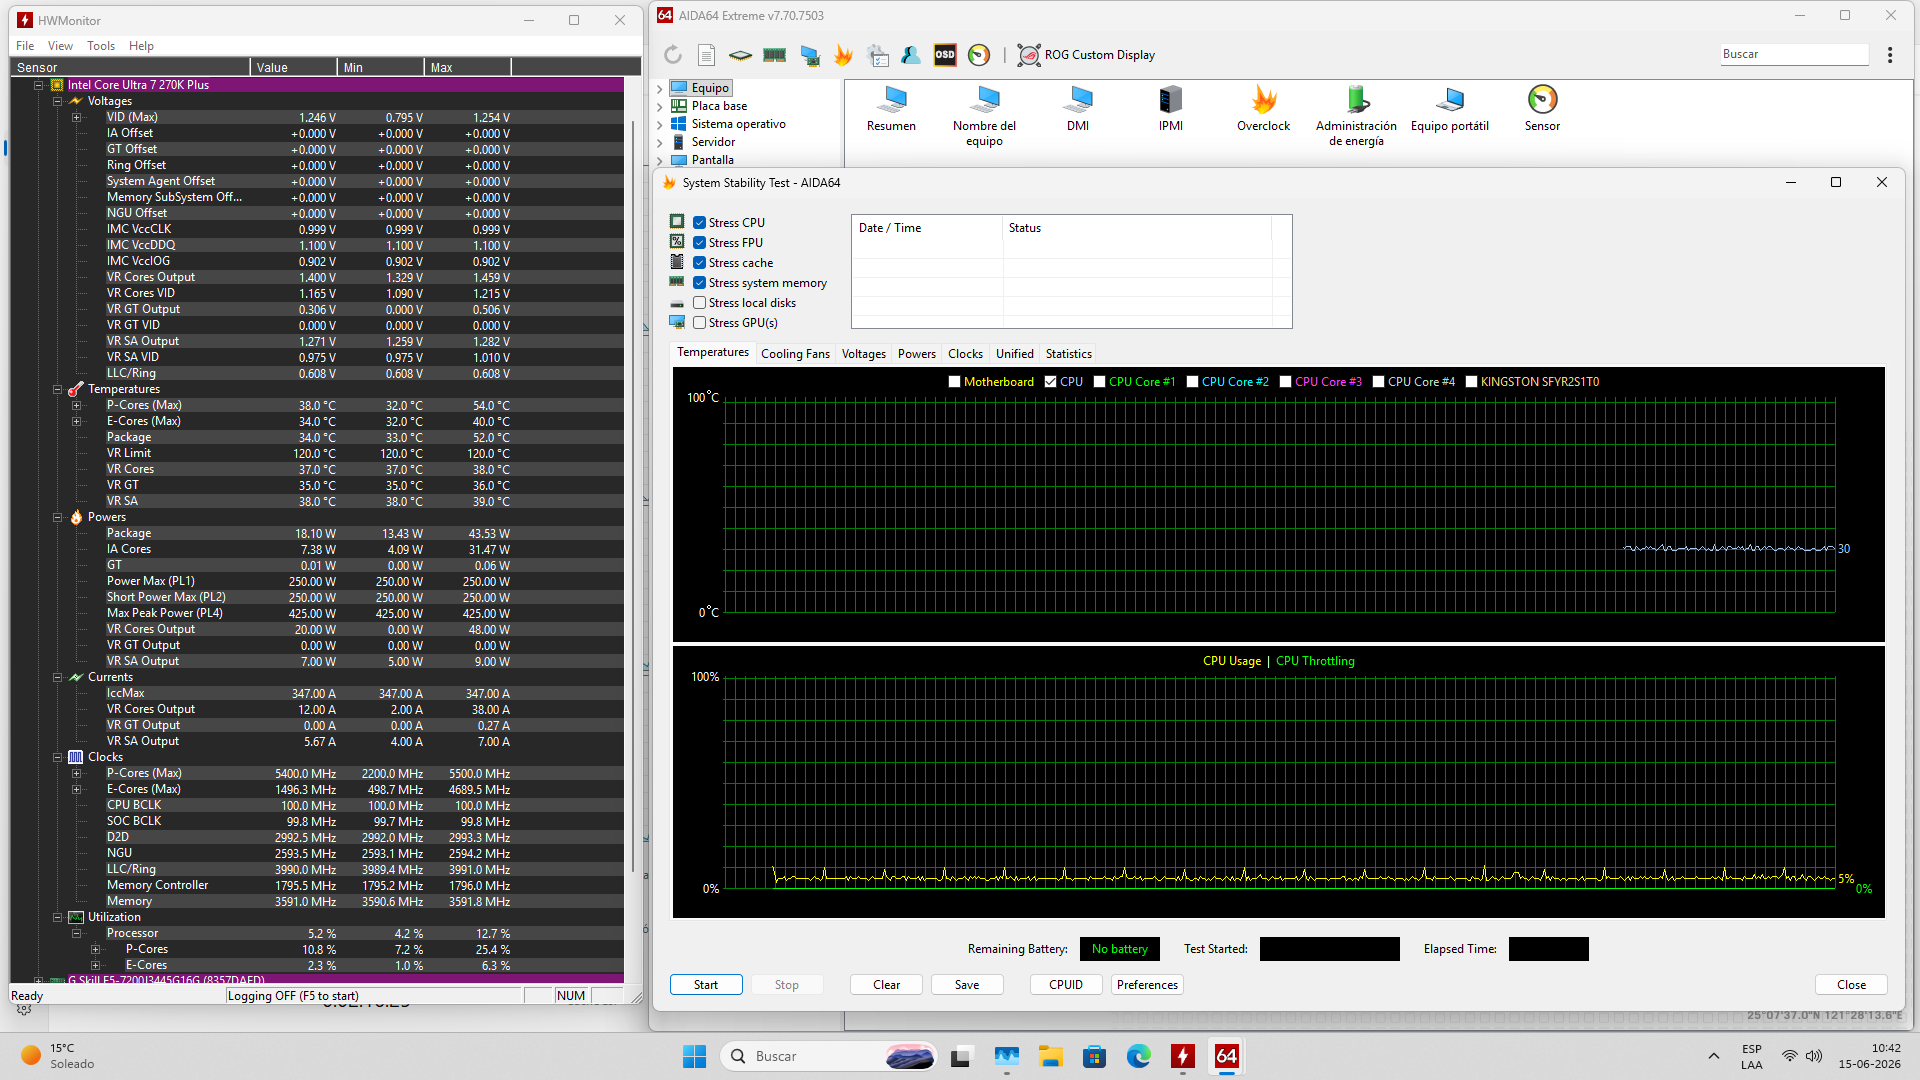Screen dimensions: 1920x1080
Task: Start the system stability test
Action: point(706,985)
